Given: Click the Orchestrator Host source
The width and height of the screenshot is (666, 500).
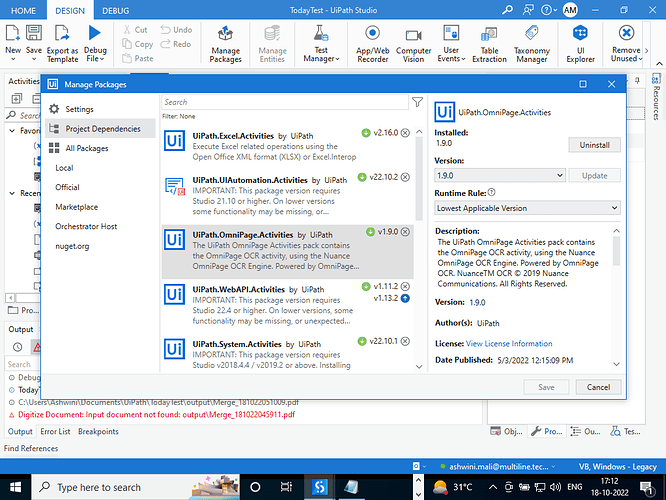Looking at the screenshot, I should pos(86,226).
